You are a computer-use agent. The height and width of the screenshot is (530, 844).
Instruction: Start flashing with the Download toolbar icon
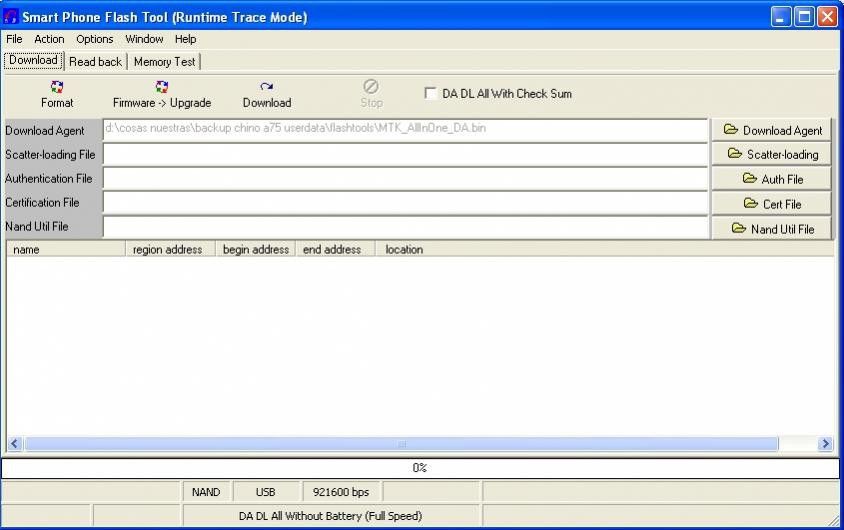pyautogui.click(x=266, y=94)
